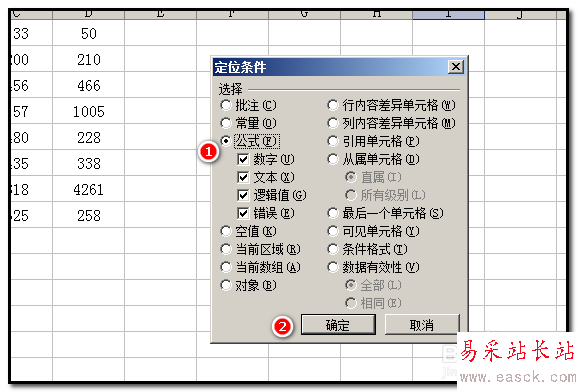Click cell containing 258

coord(88,215)
